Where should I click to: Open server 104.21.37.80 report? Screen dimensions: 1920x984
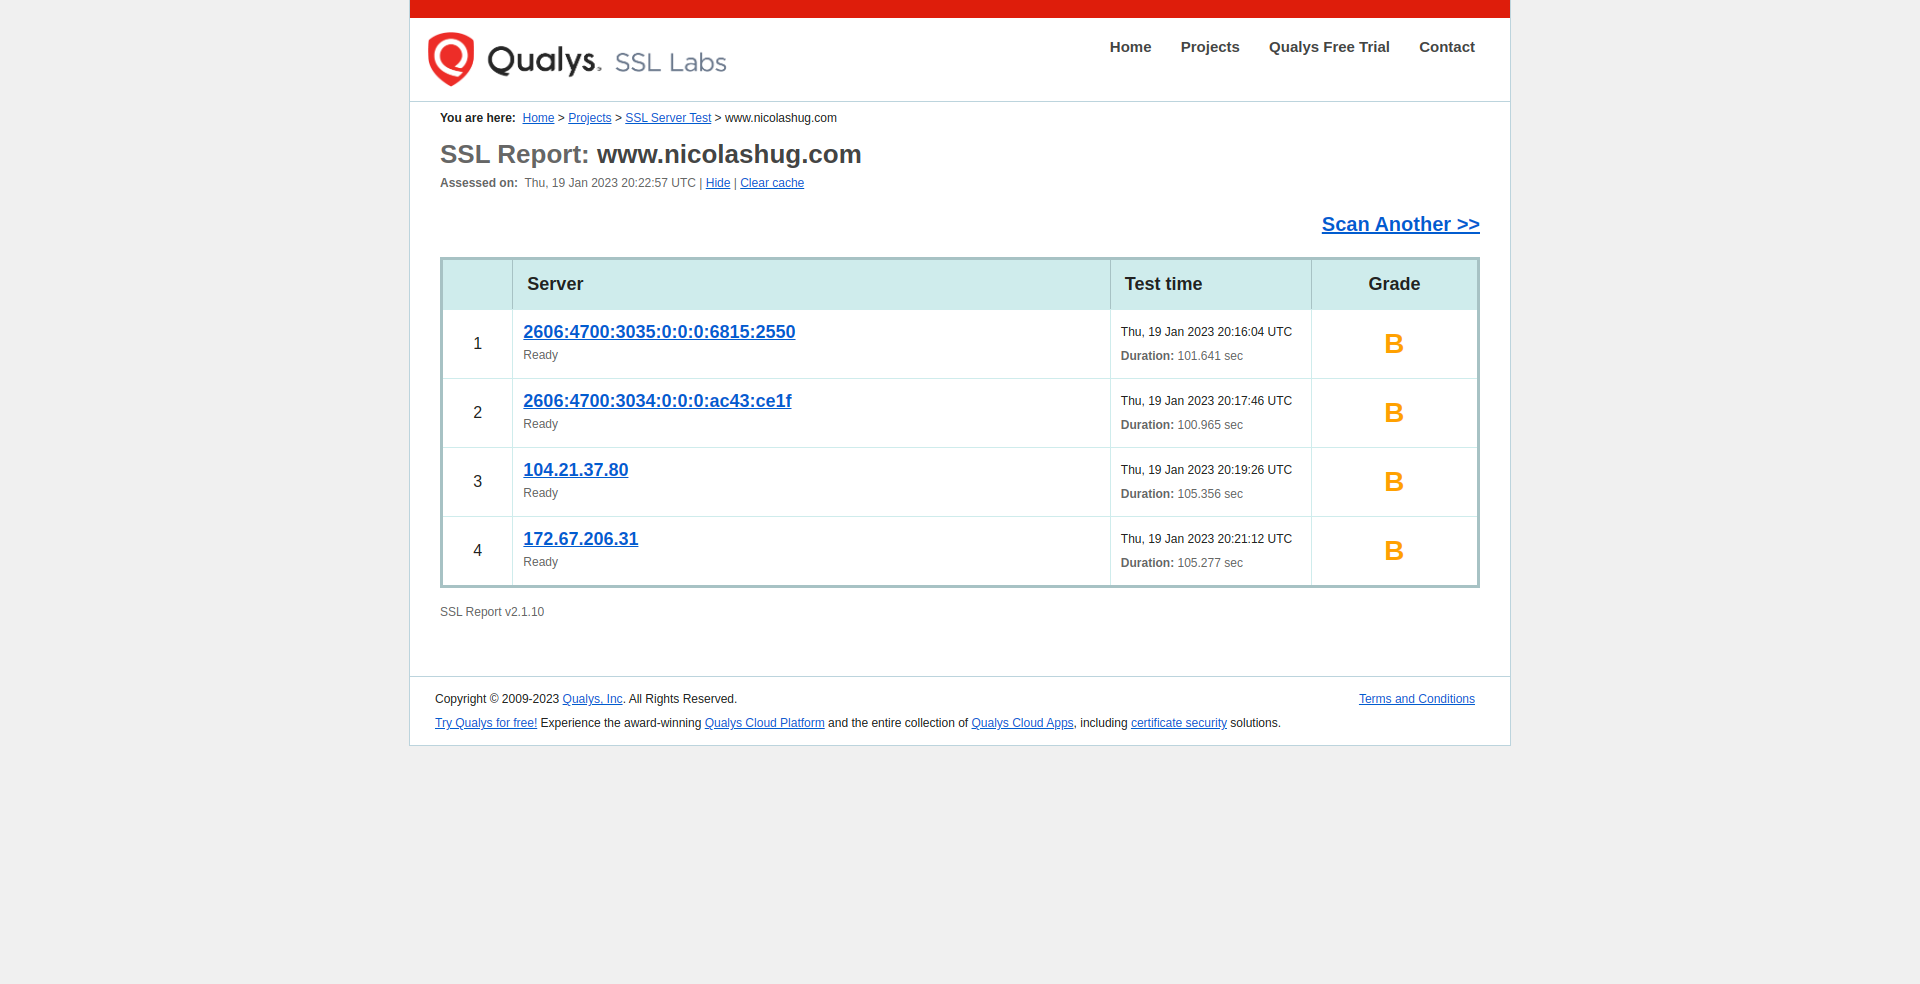coord(576,470)
